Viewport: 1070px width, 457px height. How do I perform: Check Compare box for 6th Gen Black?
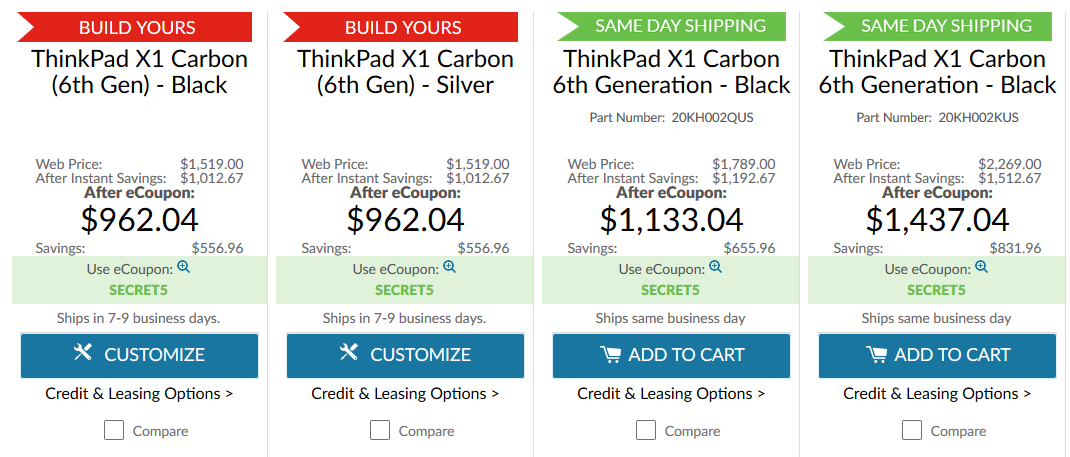[114, 430]
